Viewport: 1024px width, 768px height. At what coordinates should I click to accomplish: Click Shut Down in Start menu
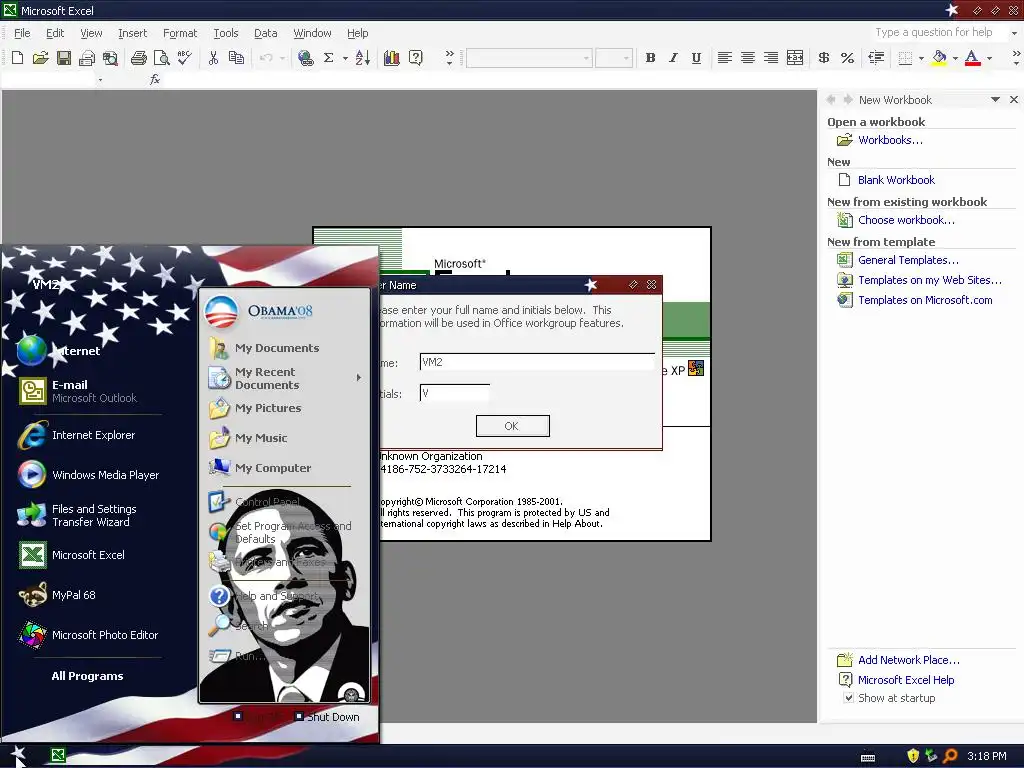[x=327, y=716]
